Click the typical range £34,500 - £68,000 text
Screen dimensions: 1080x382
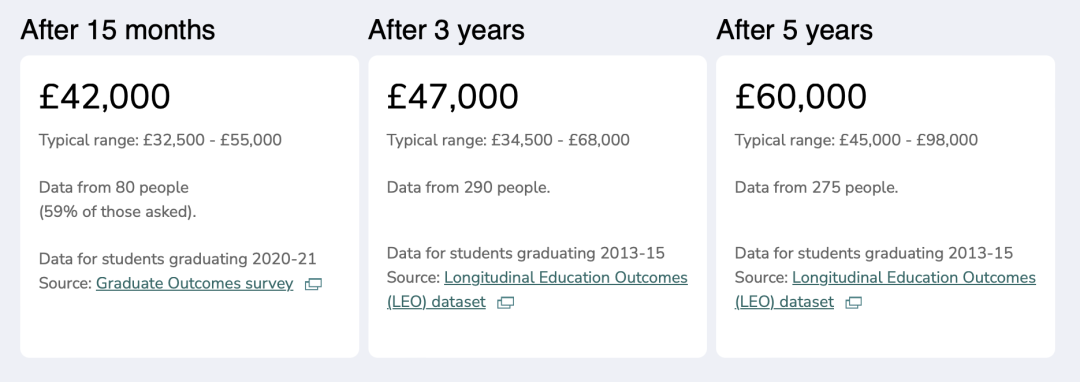(508, 140)
